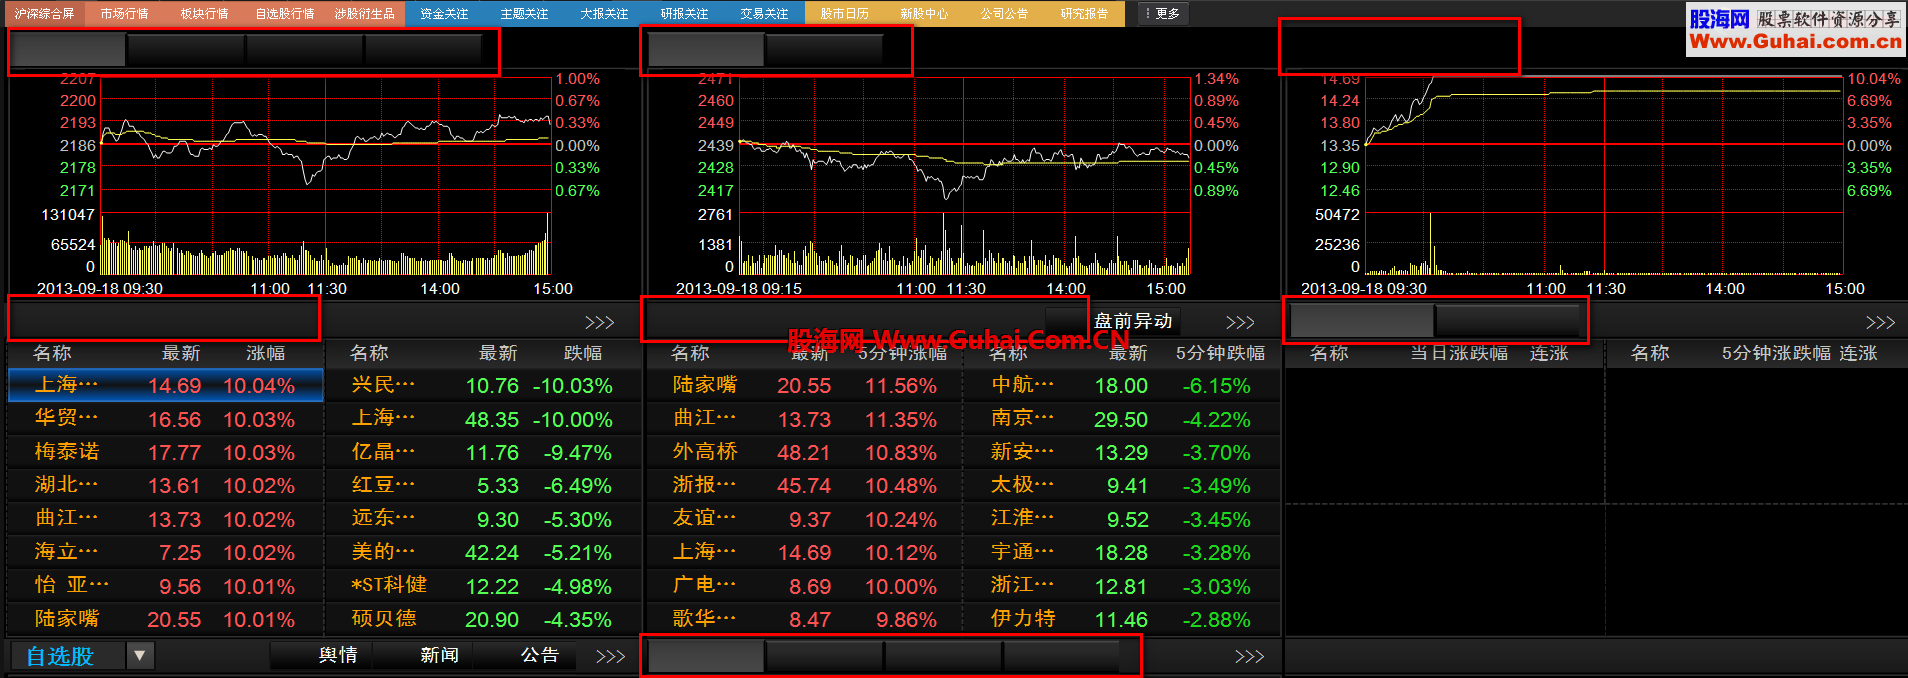This screenshot has height=678, width=1908.
Task: Expand the 更多 menu
Action: click(x=1164, y=14)
